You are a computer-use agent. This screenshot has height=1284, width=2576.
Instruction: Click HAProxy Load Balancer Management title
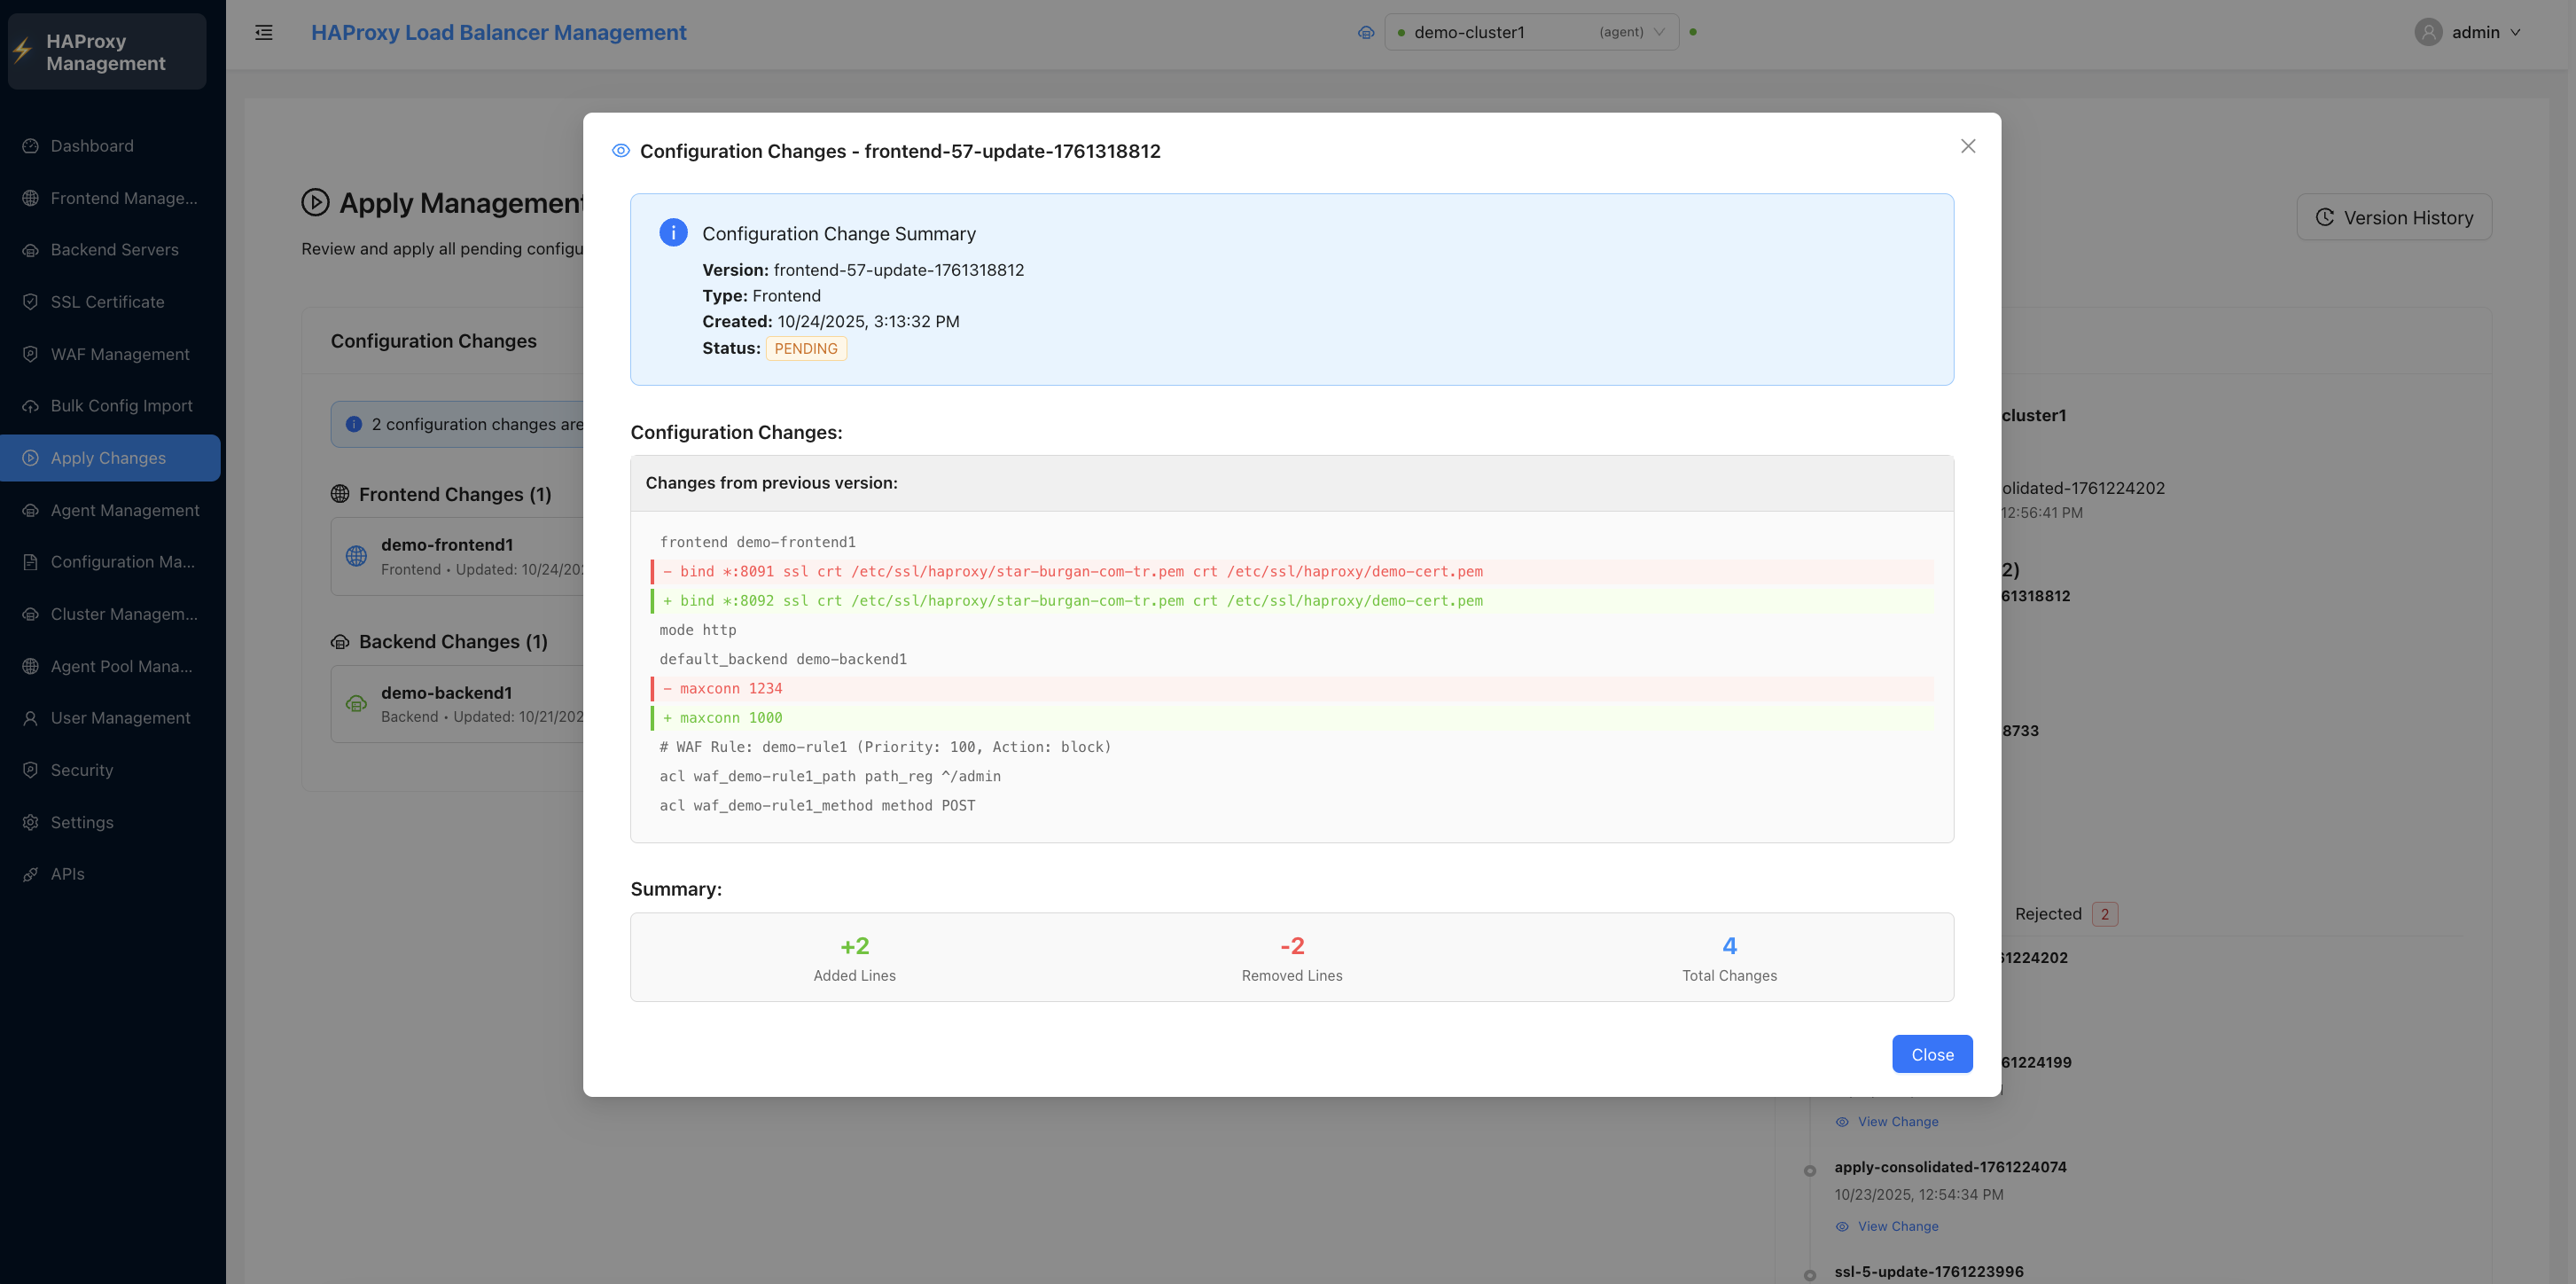click(x=499, y=32)
